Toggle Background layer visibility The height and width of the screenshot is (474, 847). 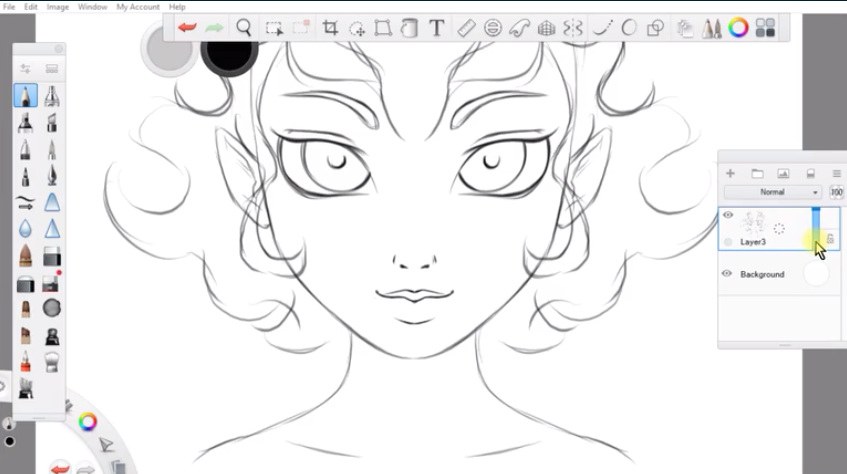[728, 273]
